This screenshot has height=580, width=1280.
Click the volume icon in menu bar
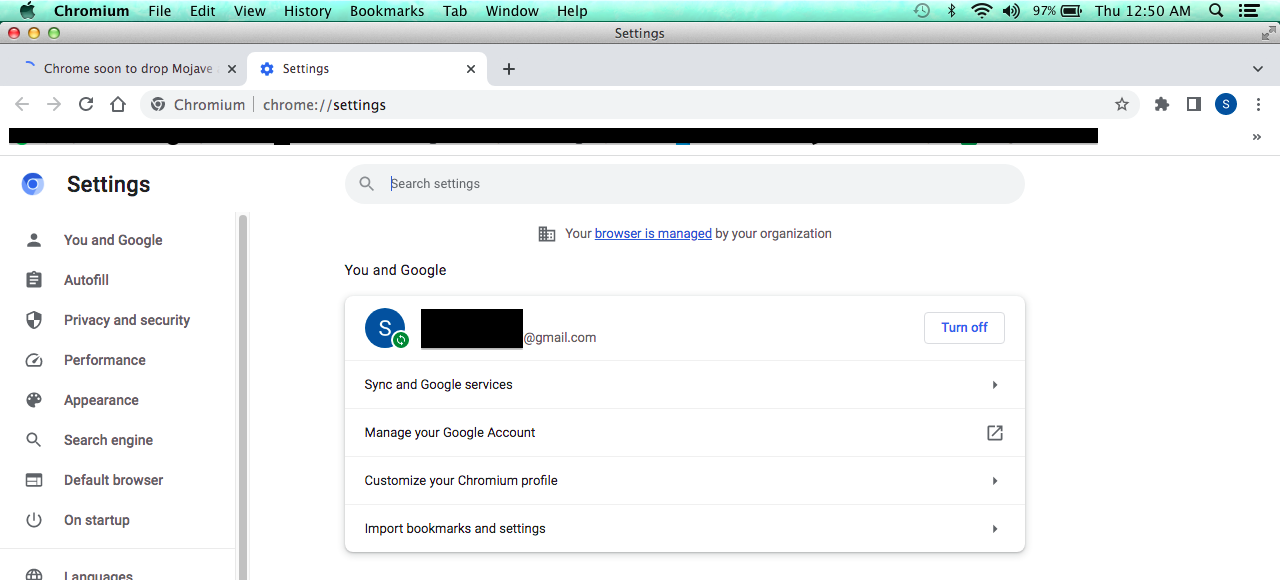pos(1011,11)
